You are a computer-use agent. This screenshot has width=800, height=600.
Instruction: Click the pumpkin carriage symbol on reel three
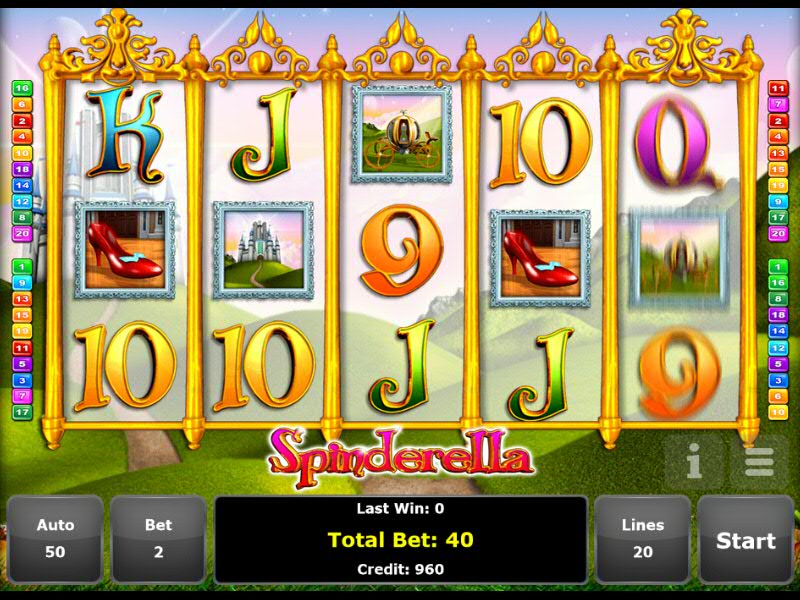[402, 134]
